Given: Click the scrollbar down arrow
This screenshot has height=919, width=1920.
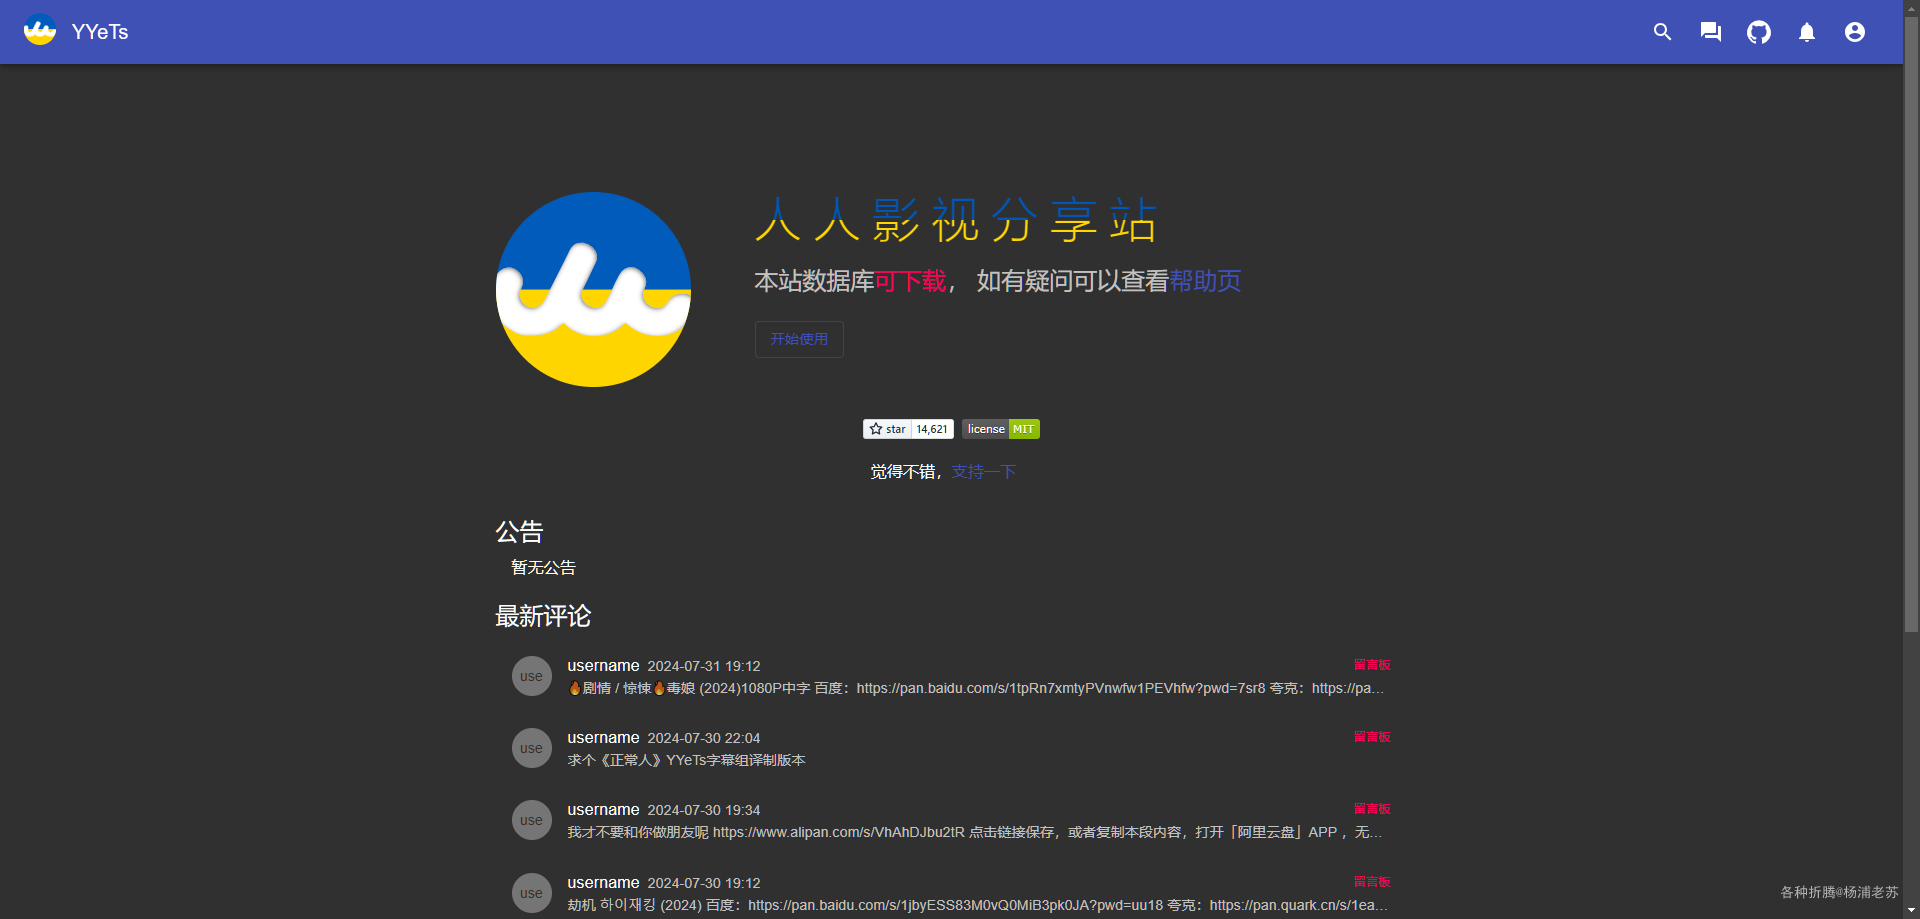Looking at the screenshot, I should 1911,911.
